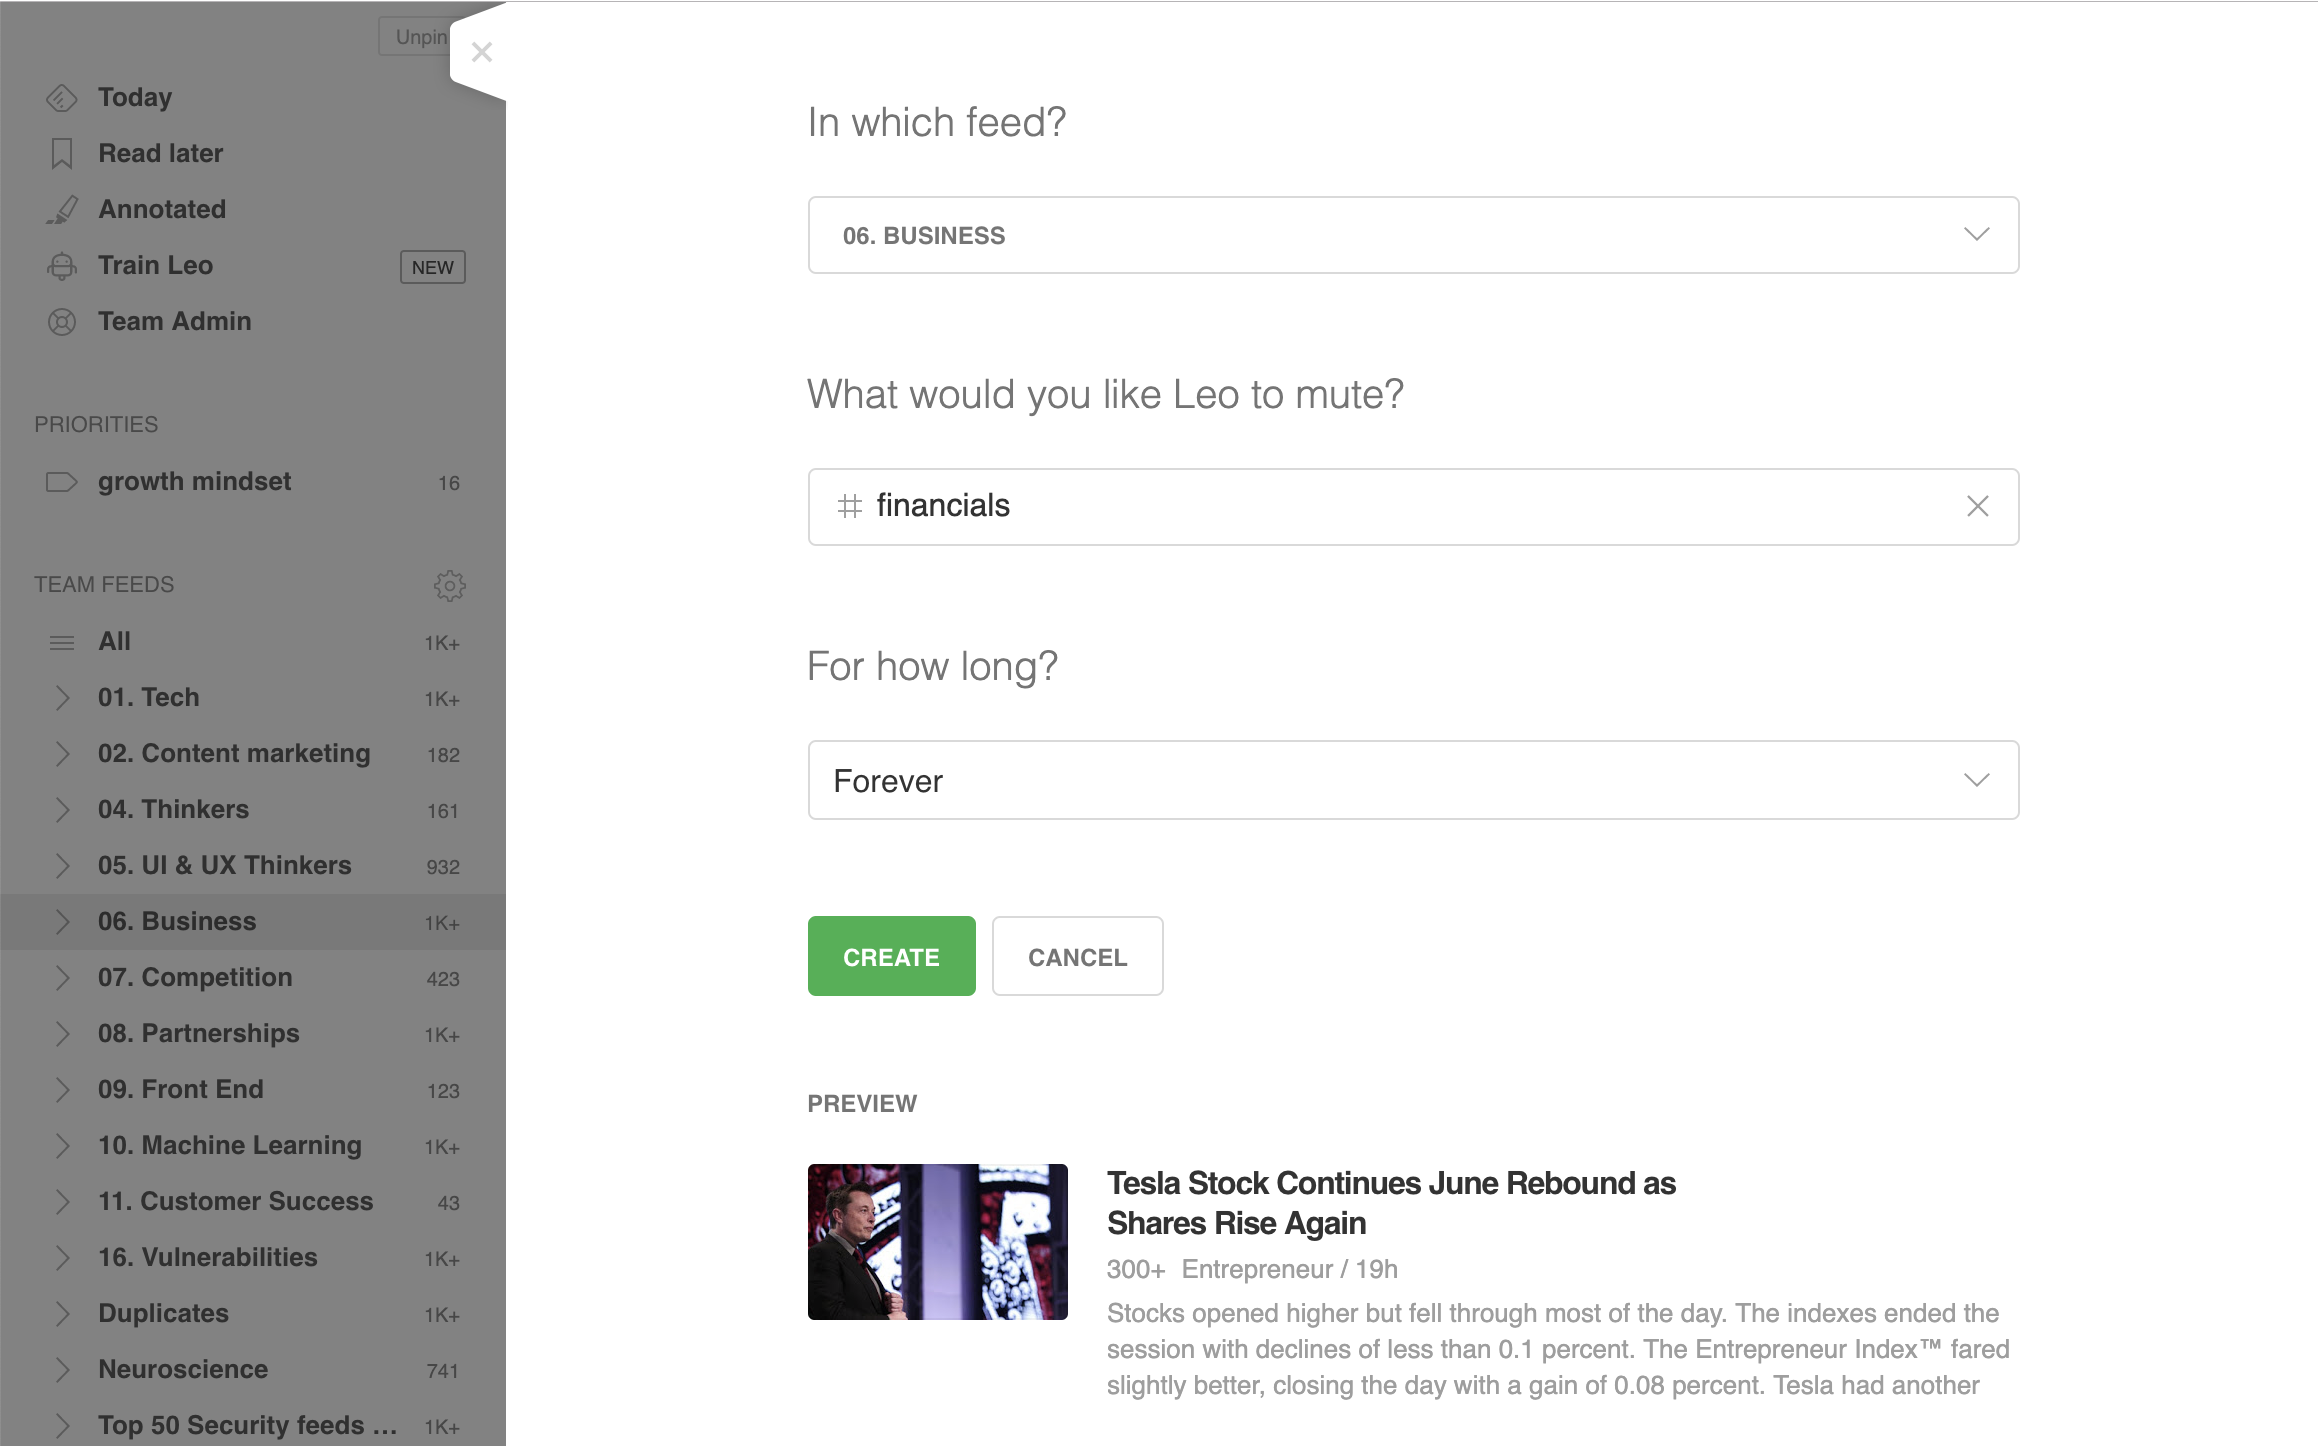Click the Annotated highlighter icon

click(x=62, y=210)
